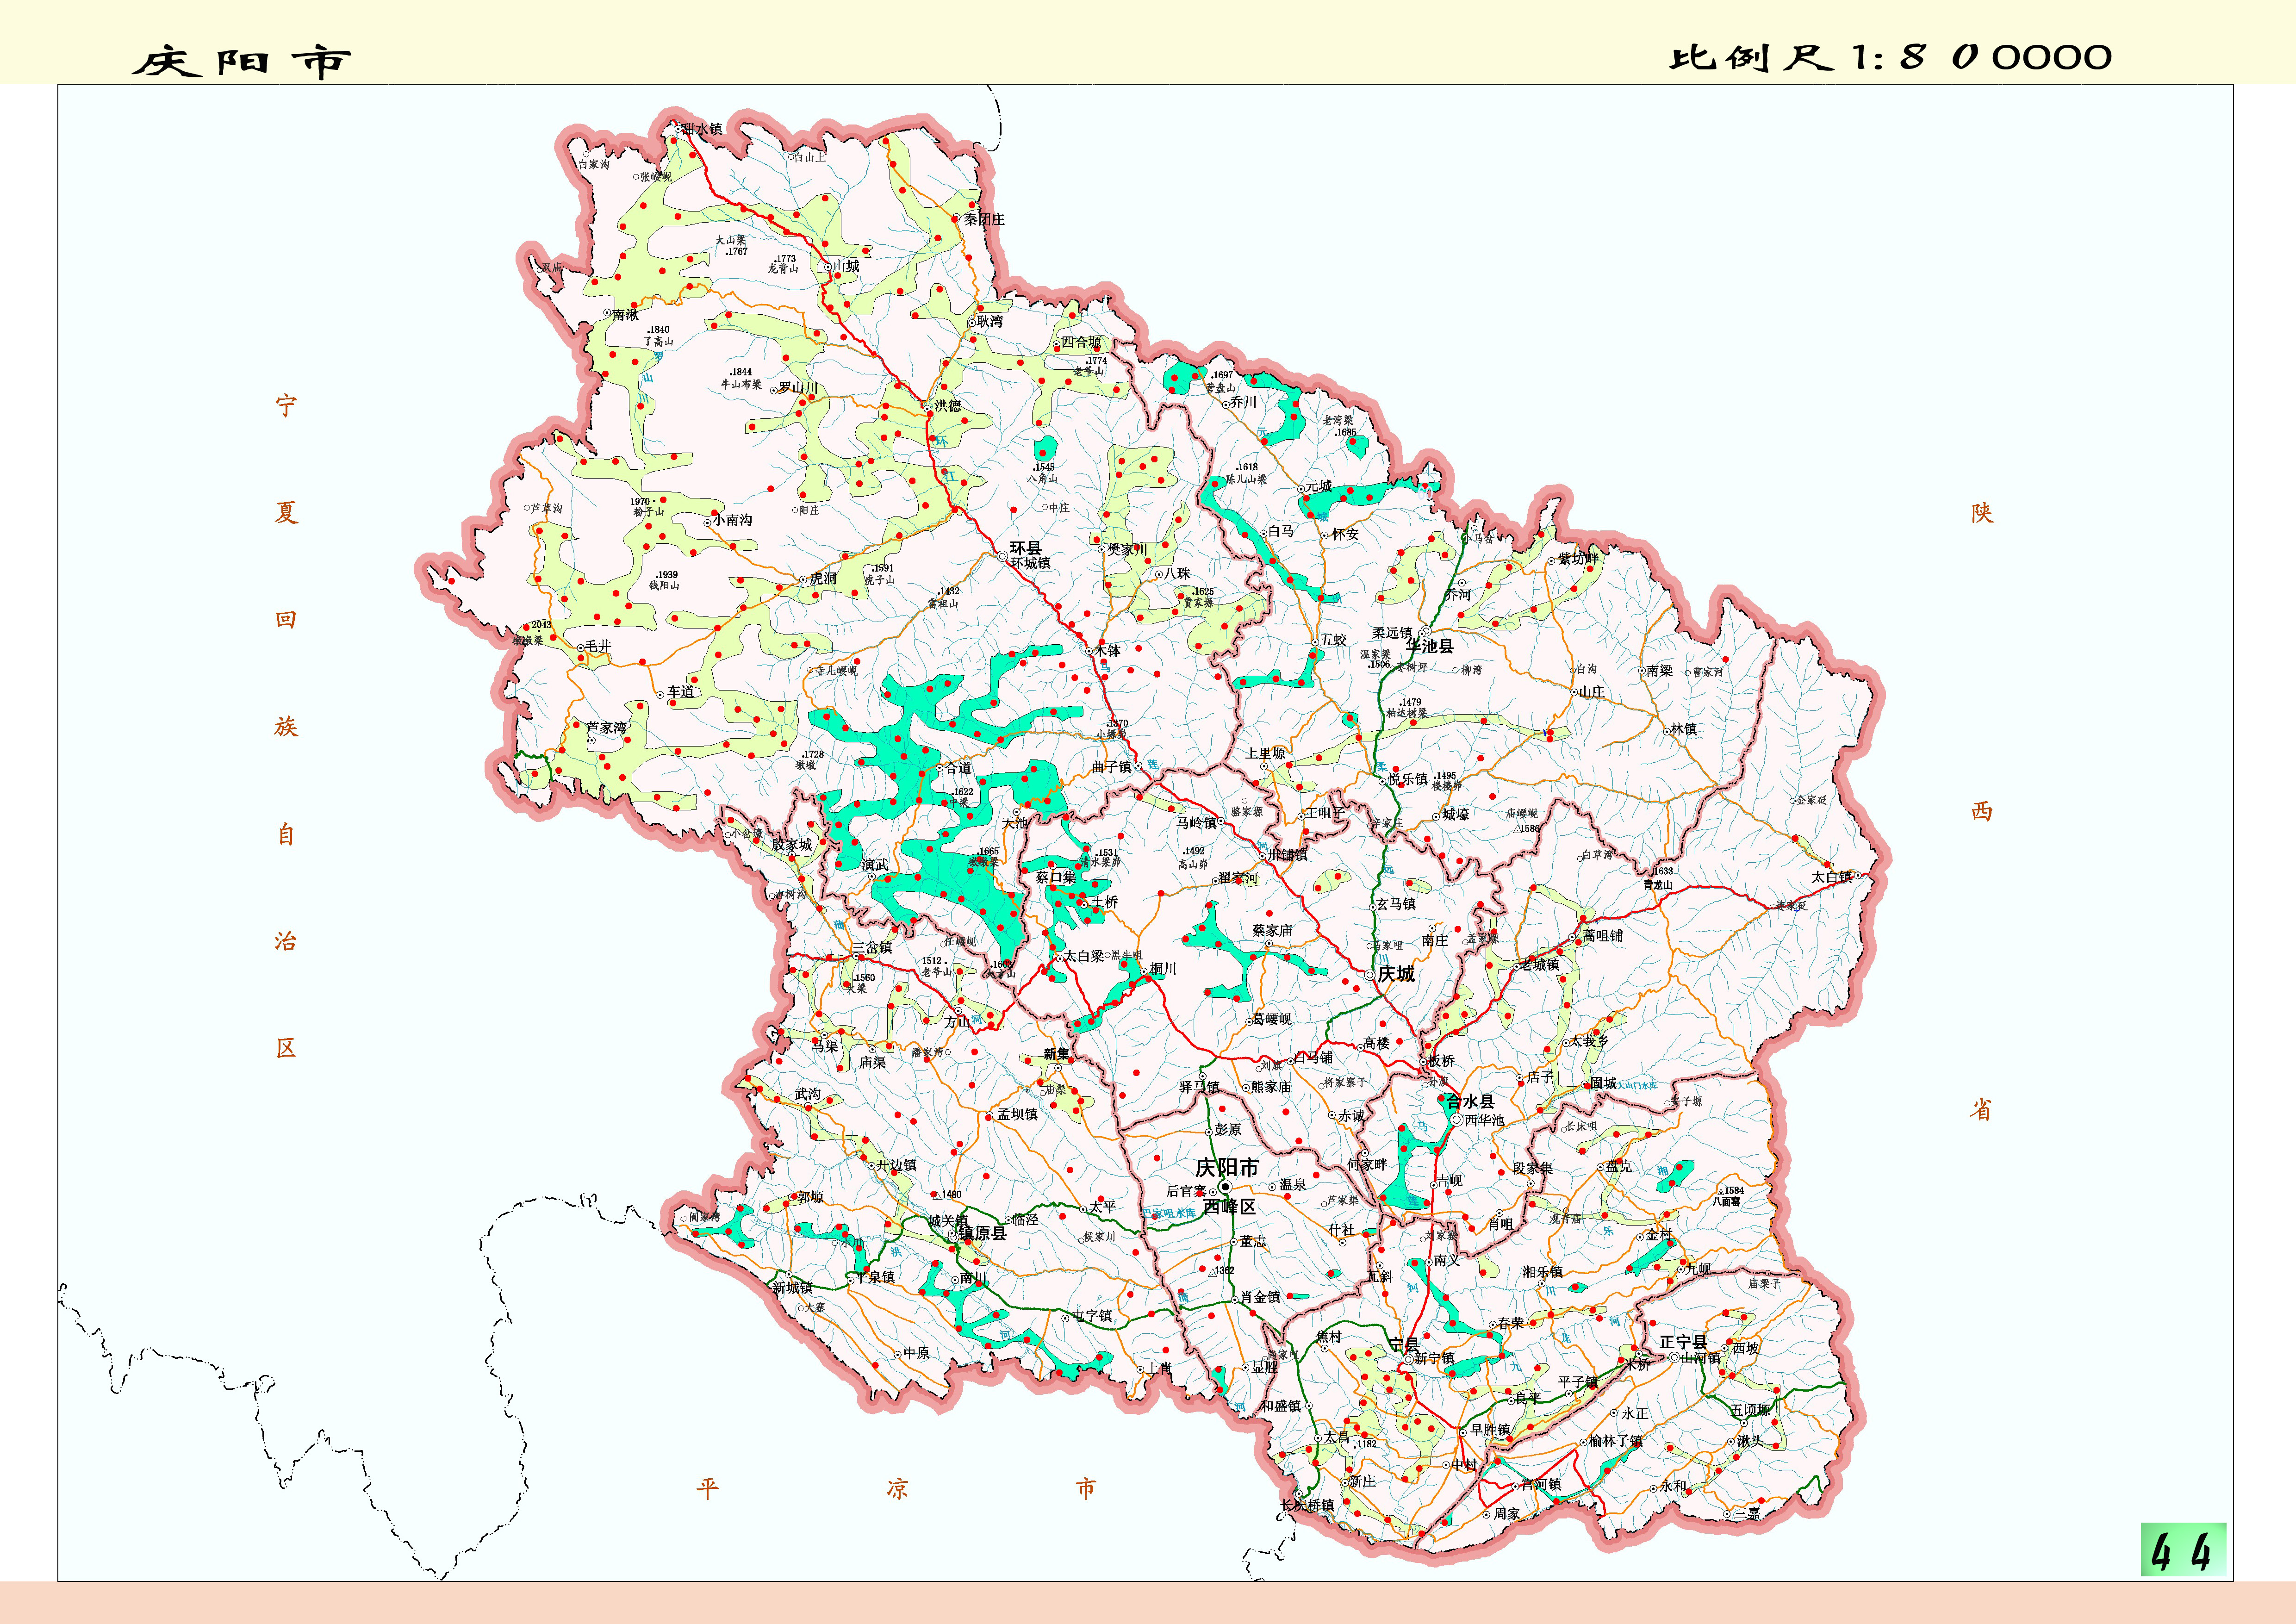The height and width of the screenshot is (1624, 2296).
Task: Select the 樊家川 place label
Action: click(x=1127, y=550)
